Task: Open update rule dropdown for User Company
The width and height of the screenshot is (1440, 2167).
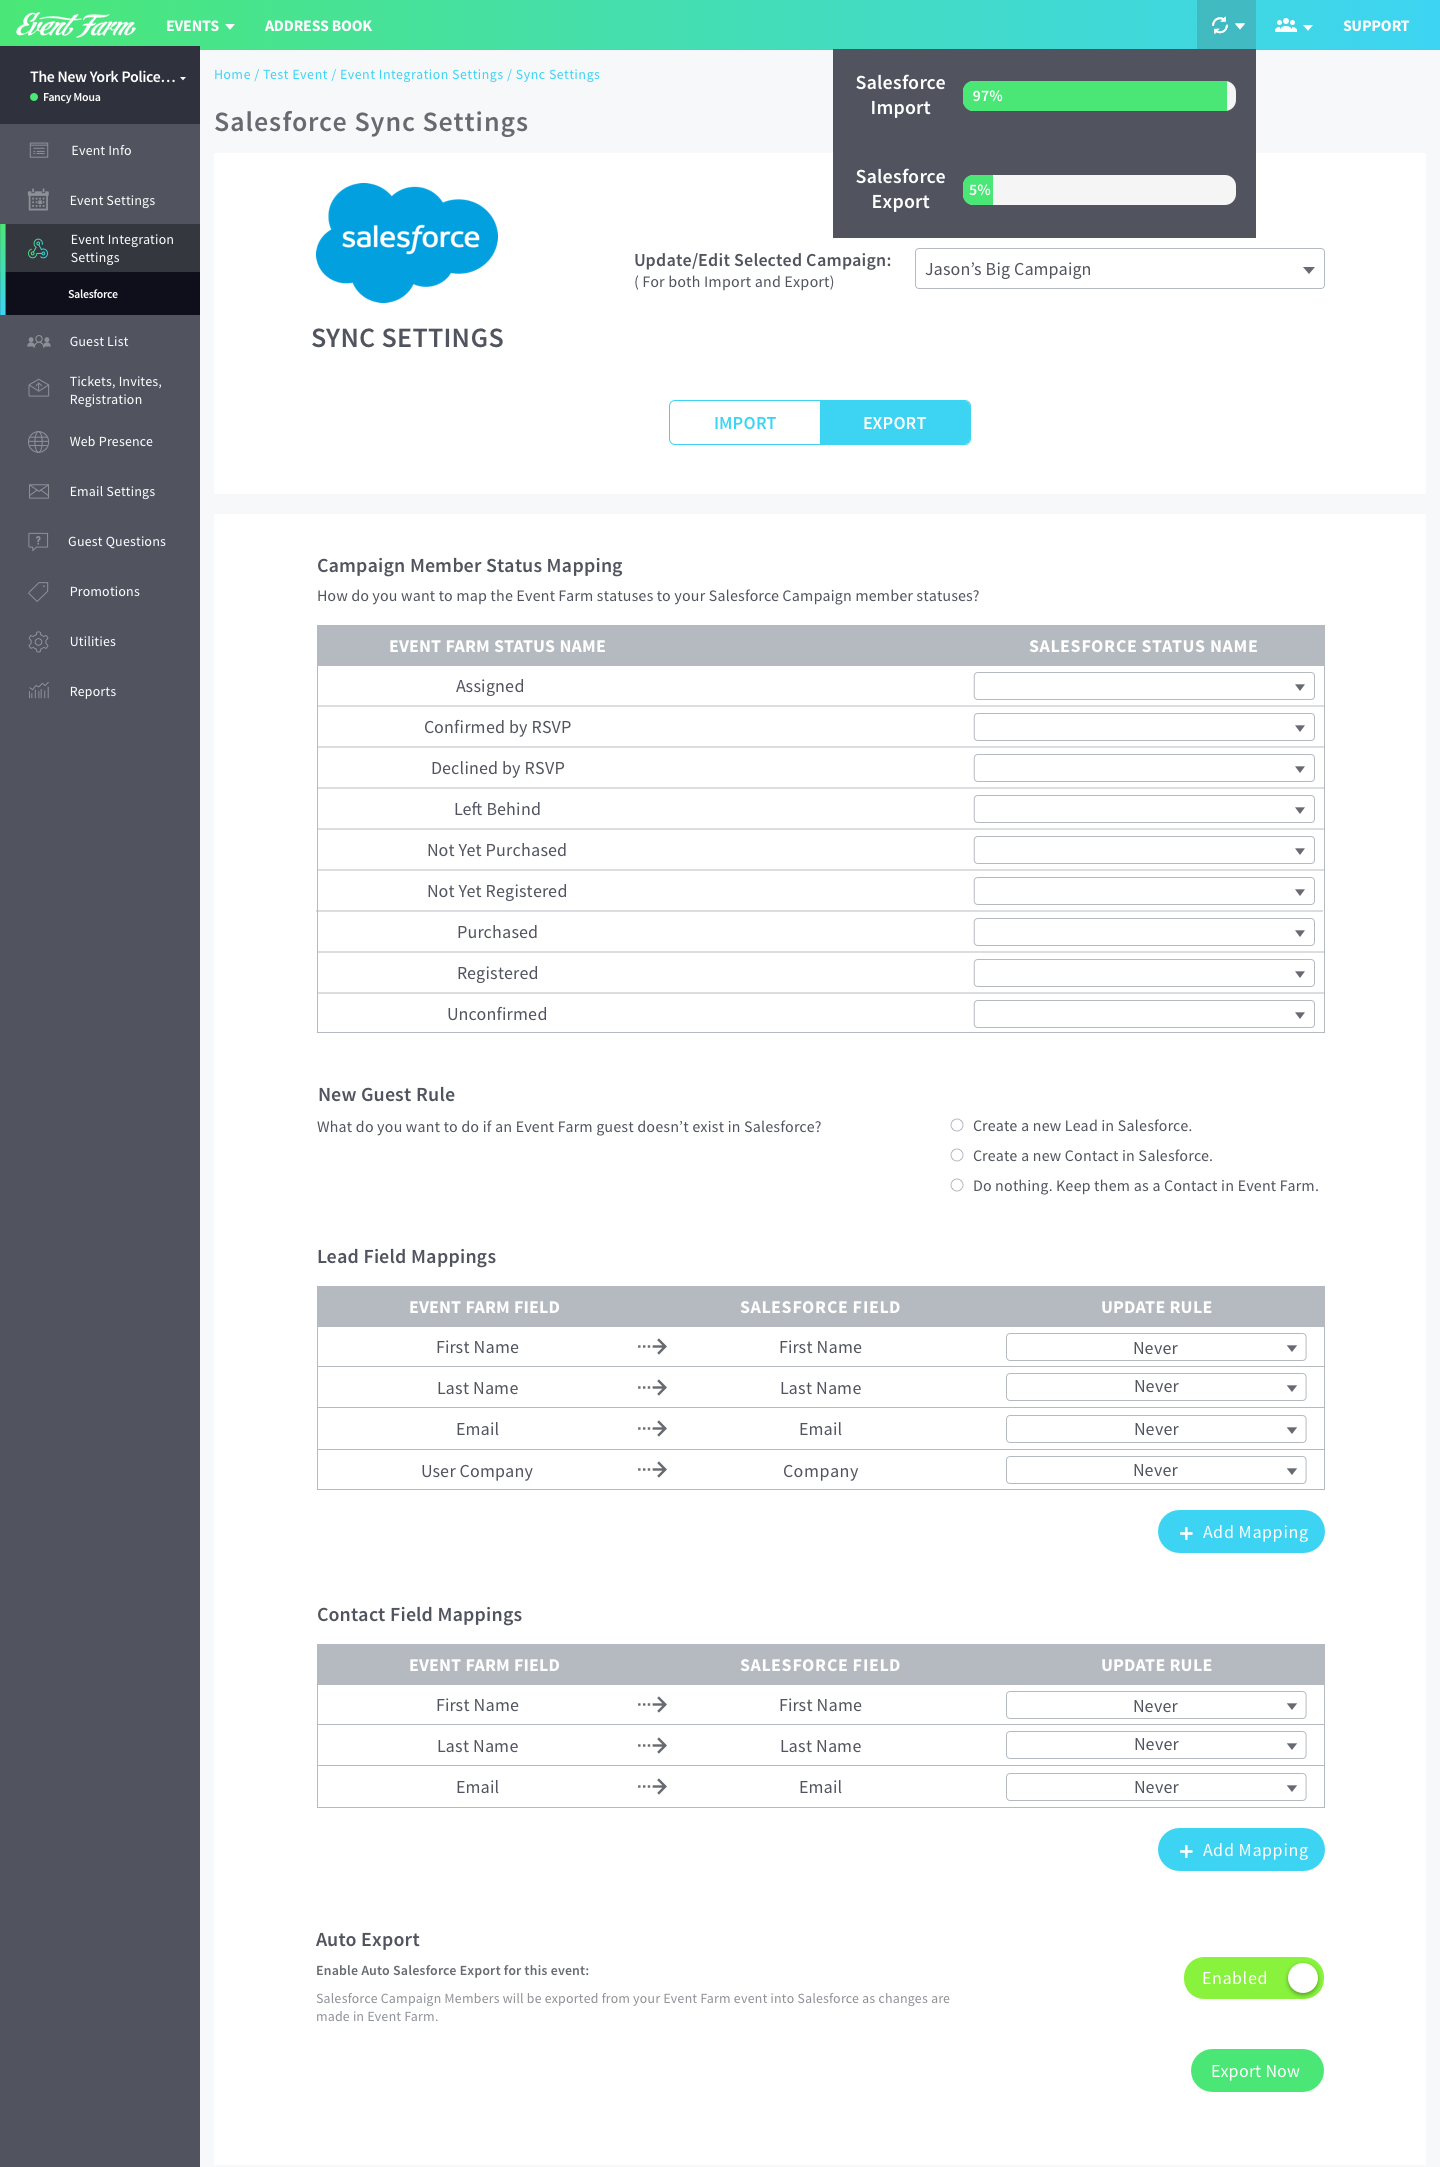Action: [x=1156, y=1470]
